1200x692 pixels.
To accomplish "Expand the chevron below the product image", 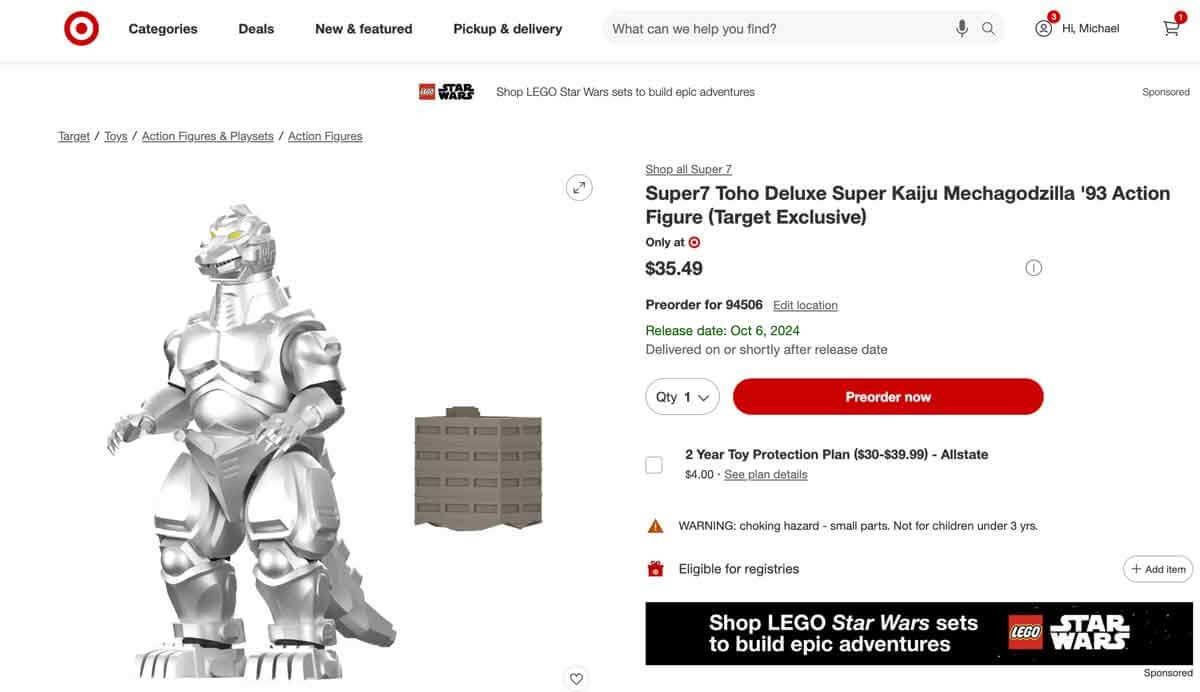I will (576, 678).
